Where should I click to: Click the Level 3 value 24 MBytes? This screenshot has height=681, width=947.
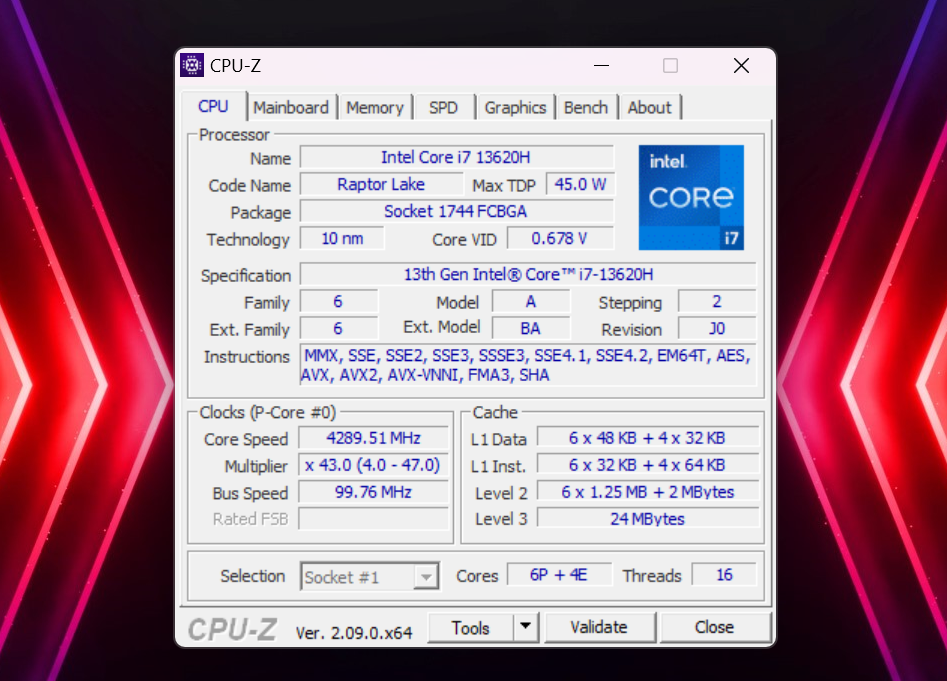point(647,519)
